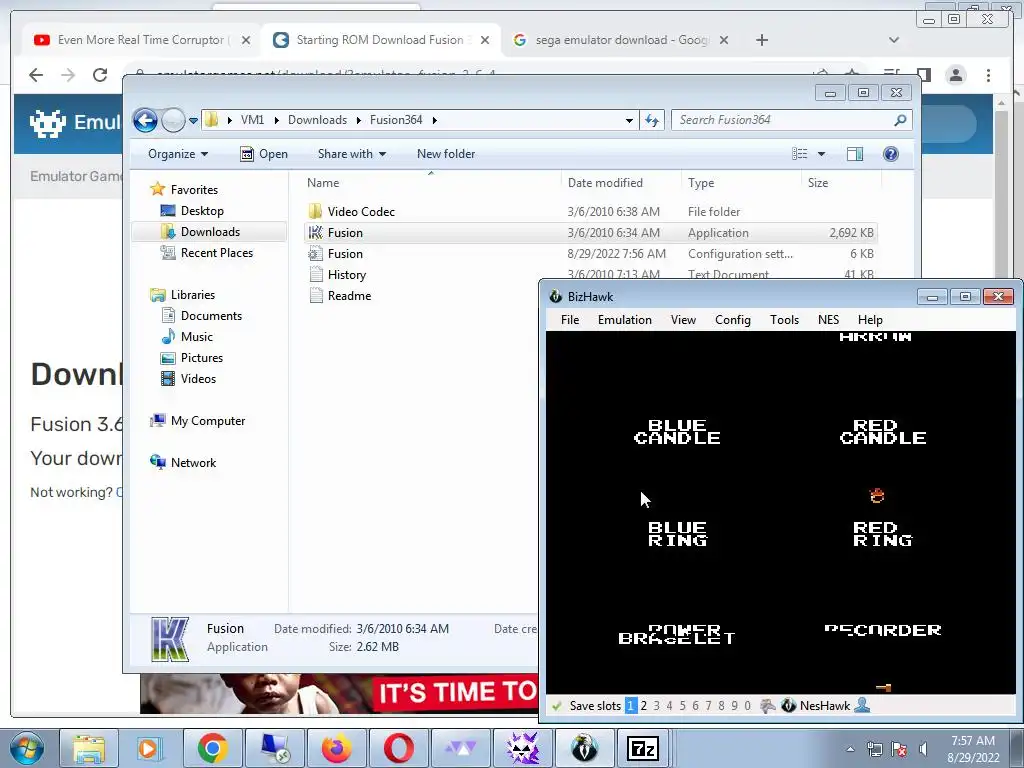The height and width of the screenshot is (768, 1024).
Task: Click the search magnifier in Explorer
Action: [901, 120]
